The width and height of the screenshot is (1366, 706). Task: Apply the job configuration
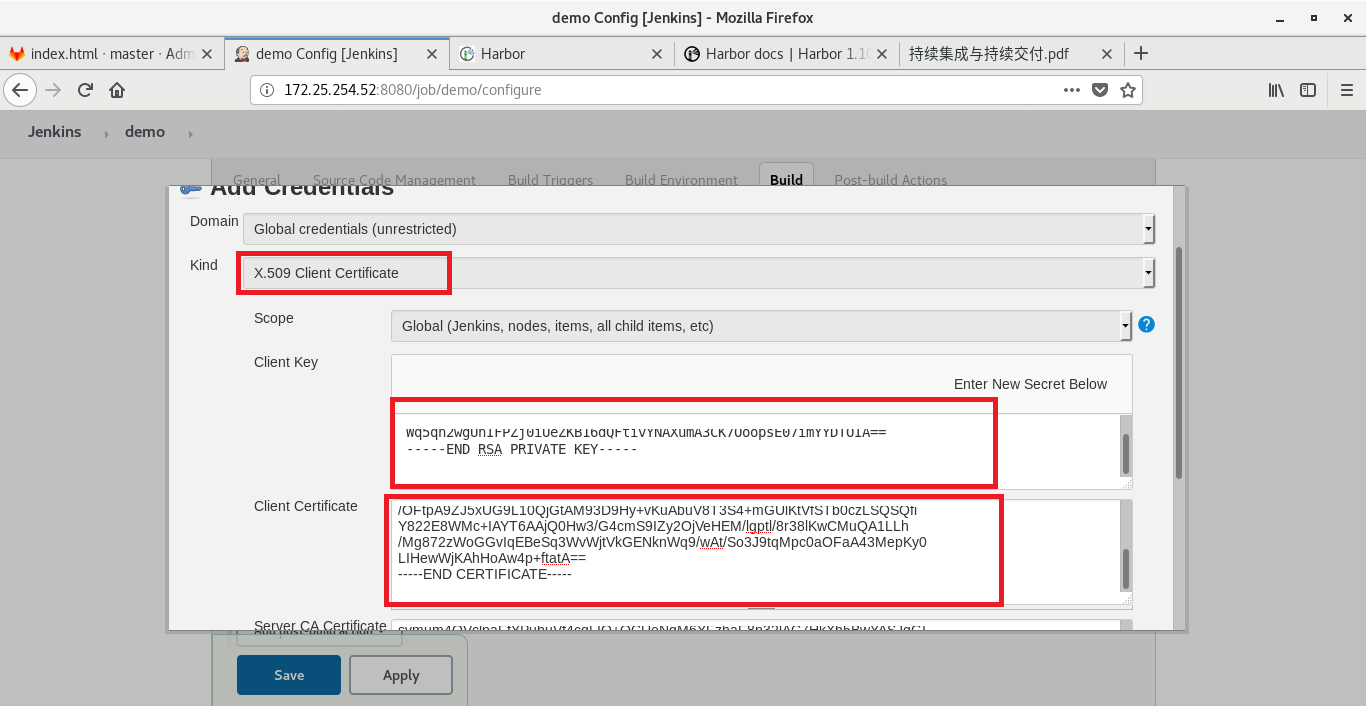click(401, 675)
